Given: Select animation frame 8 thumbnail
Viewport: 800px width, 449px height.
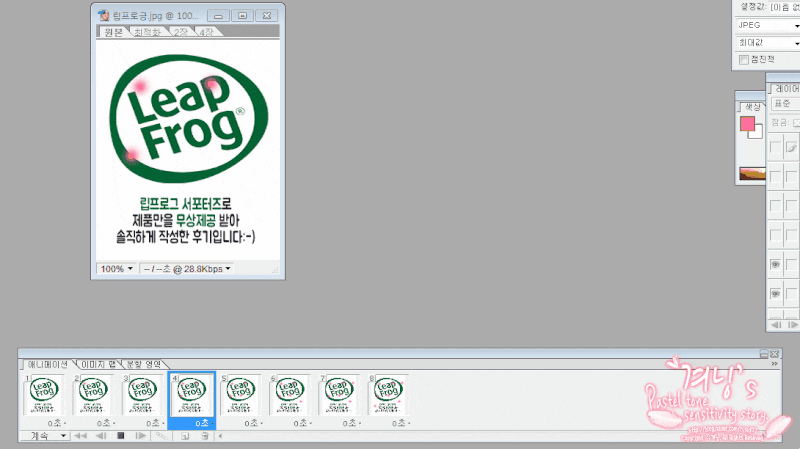Looking at the screenshot, I should point(388,395).
